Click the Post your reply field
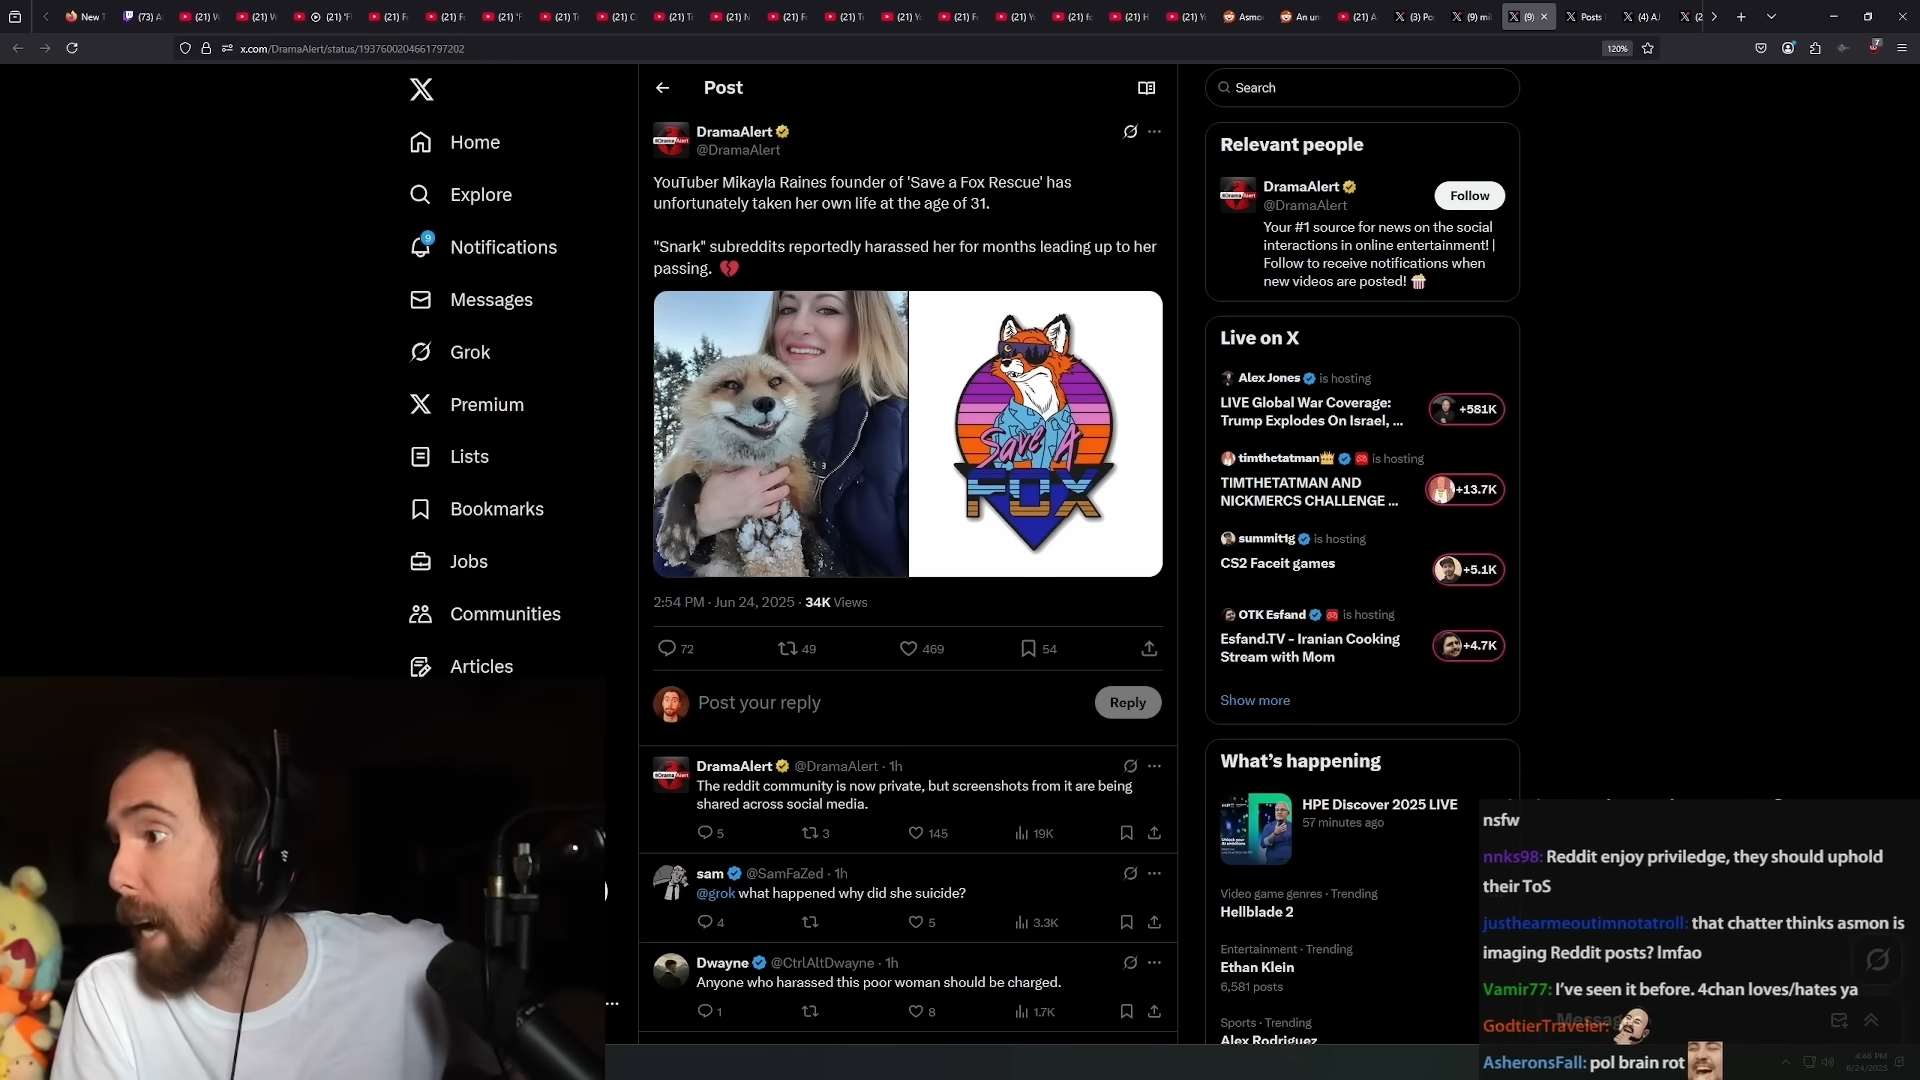The height and width of the screenshot is (1080, 1920). [x=890, y=703]
